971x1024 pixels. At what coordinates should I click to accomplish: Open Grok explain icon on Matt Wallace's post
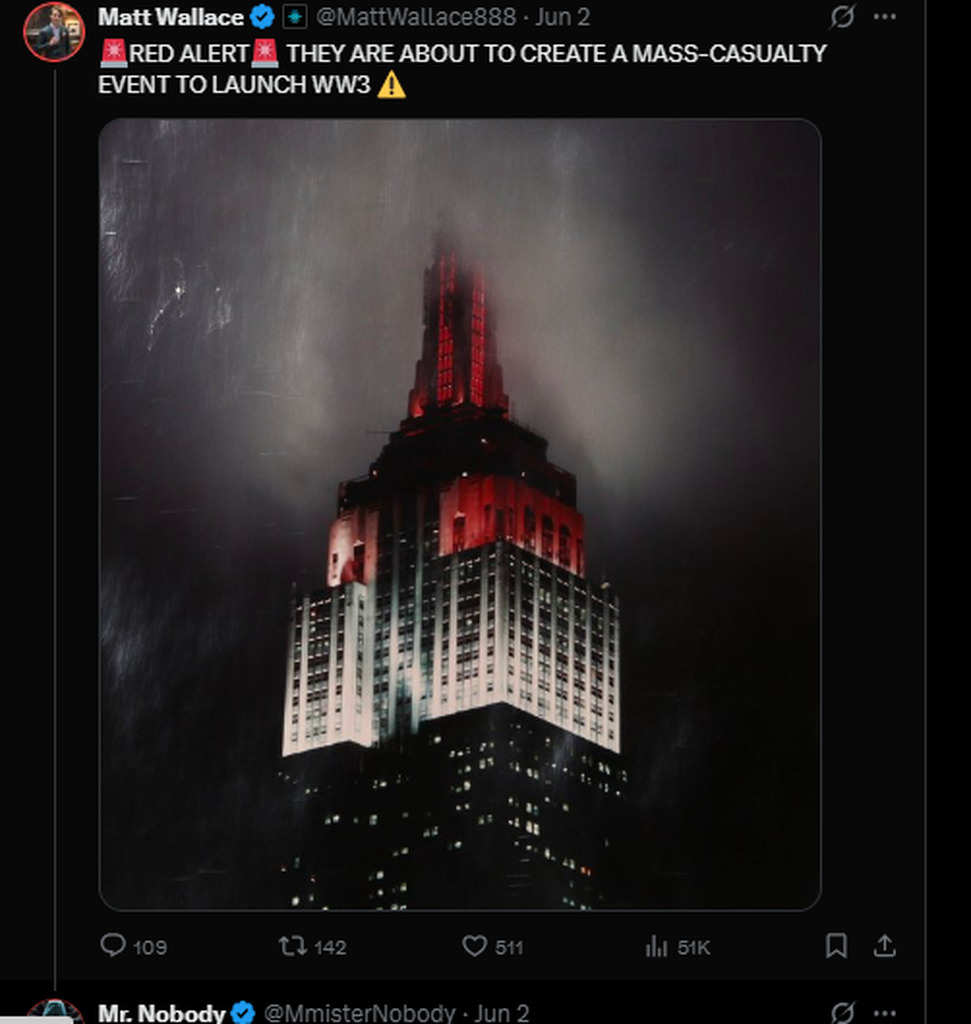842,16
